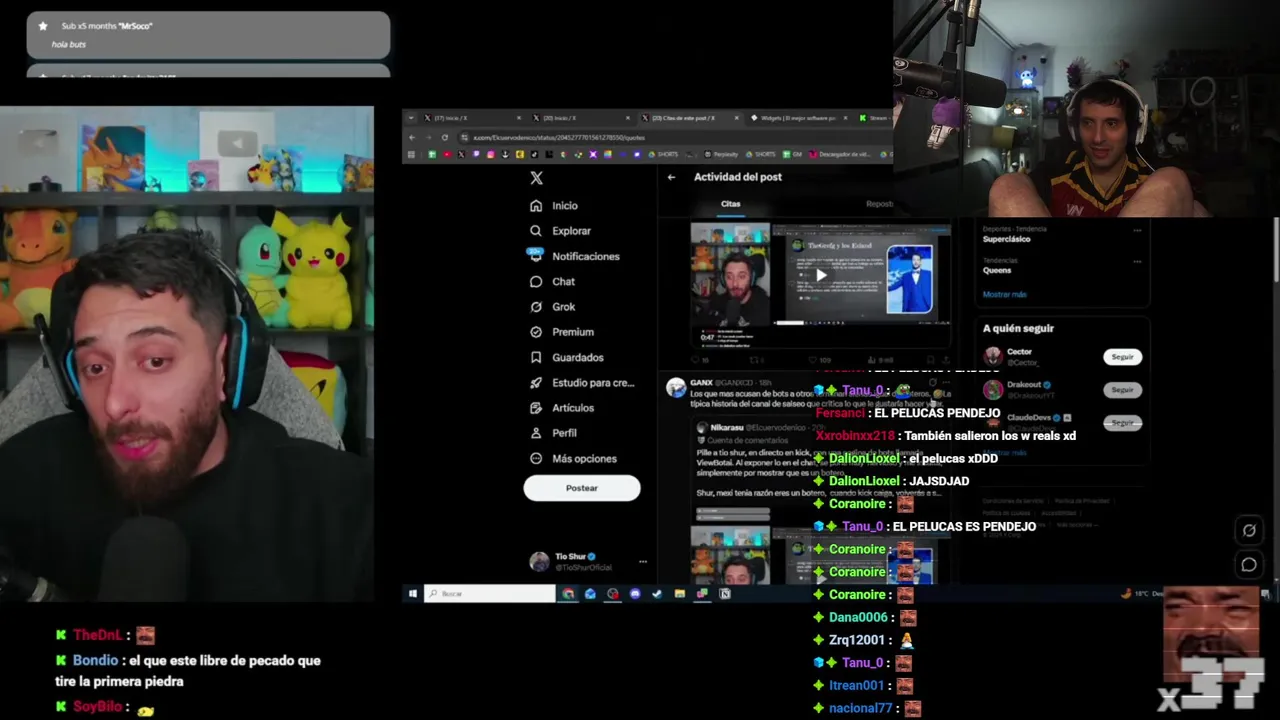Open Steam from the taskbar
The height and width of the screenshot is (720, 1280).
[657, 594]
